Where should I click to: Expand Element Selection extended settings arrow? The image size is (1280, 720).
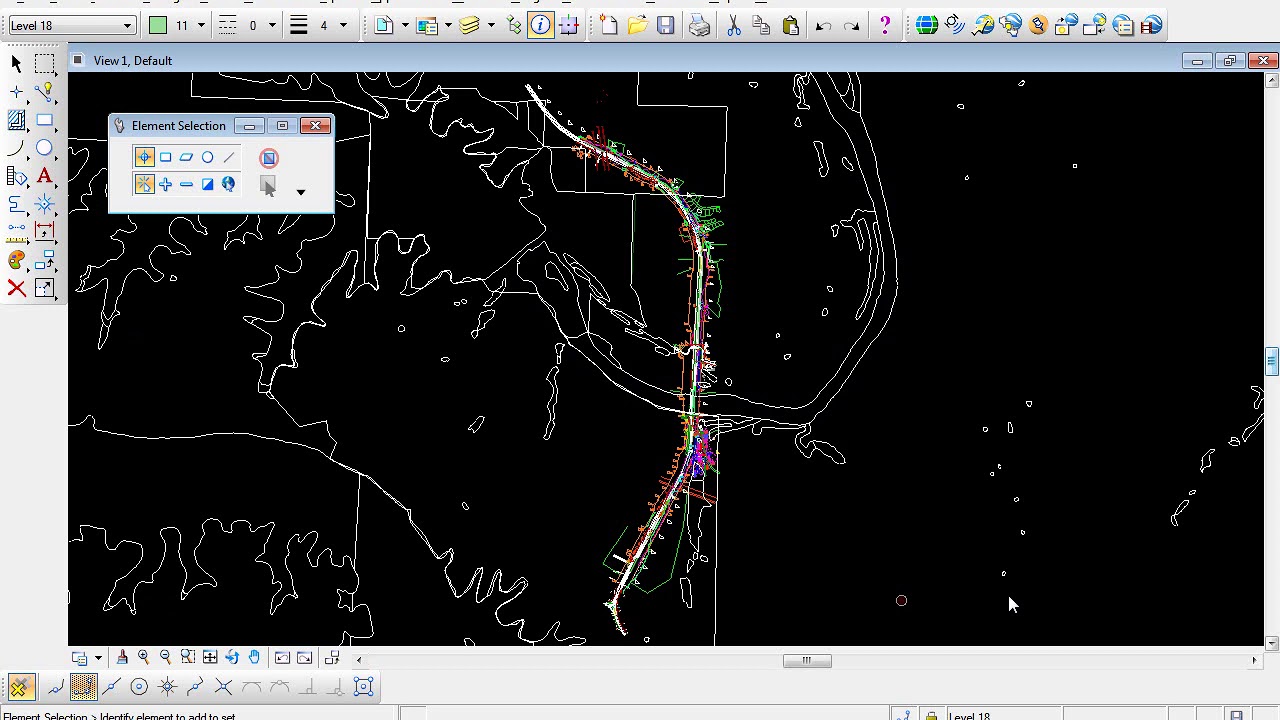tap(300, 192)
